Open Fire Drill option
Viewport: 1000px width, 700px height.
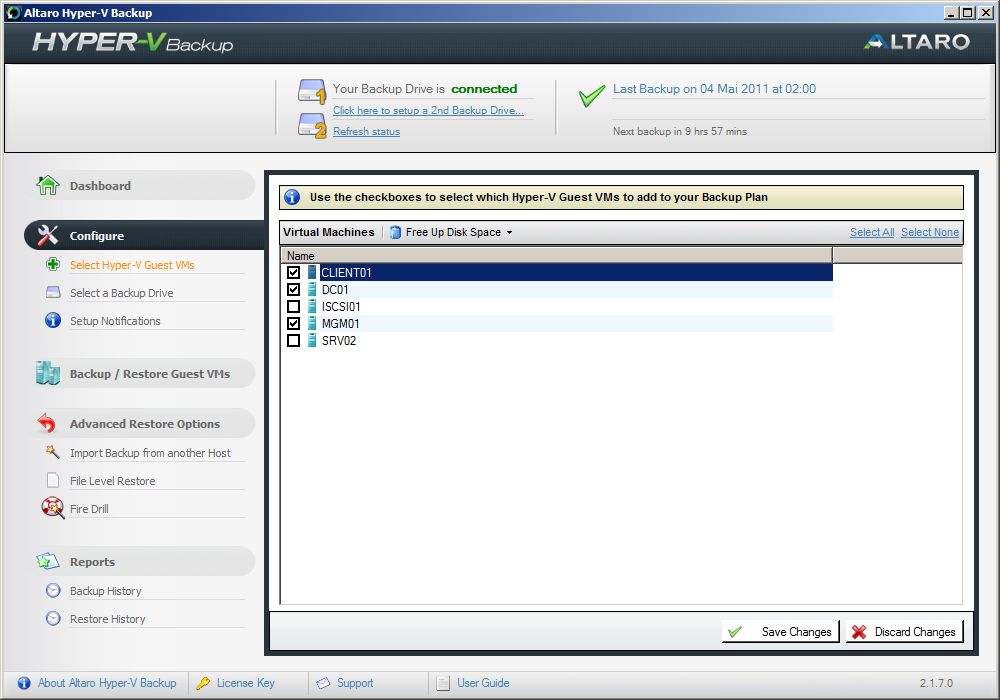pos(89,509)
